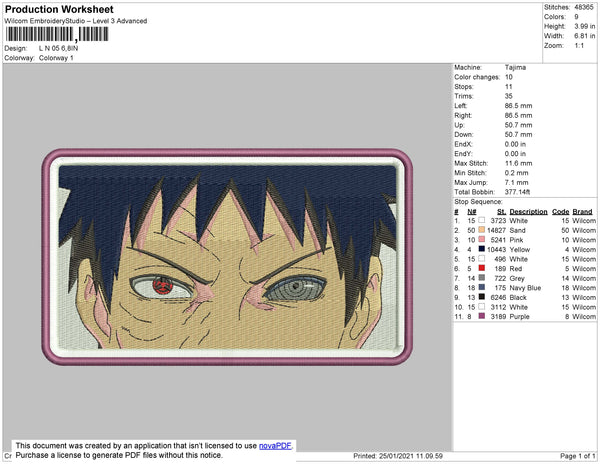Click the Left value 86.5 mm
The image size is (600, 464).
click(x=518, y=106)
